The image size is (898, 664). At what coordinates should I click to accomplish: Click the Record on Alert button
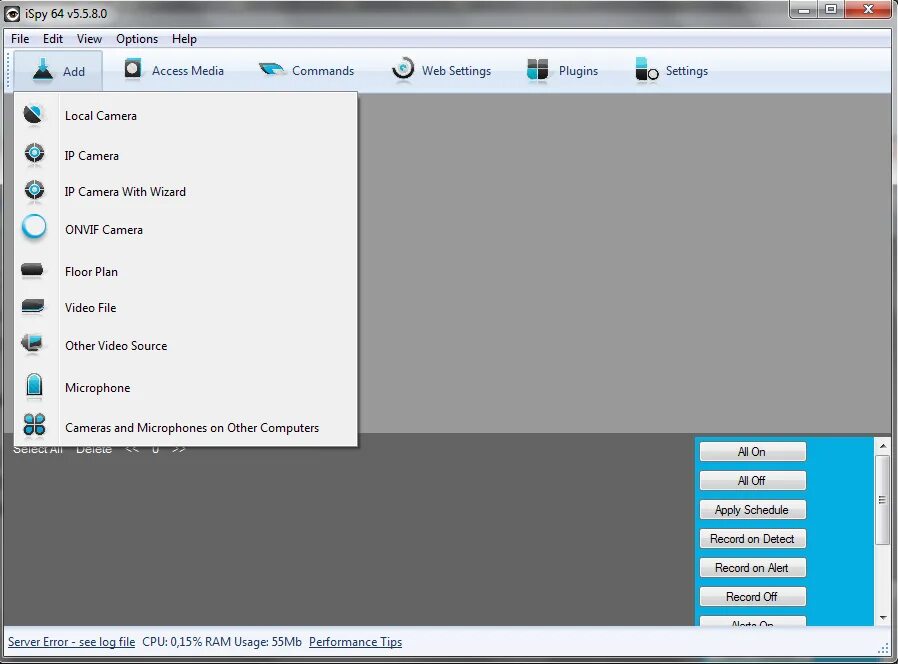(752, 568)
